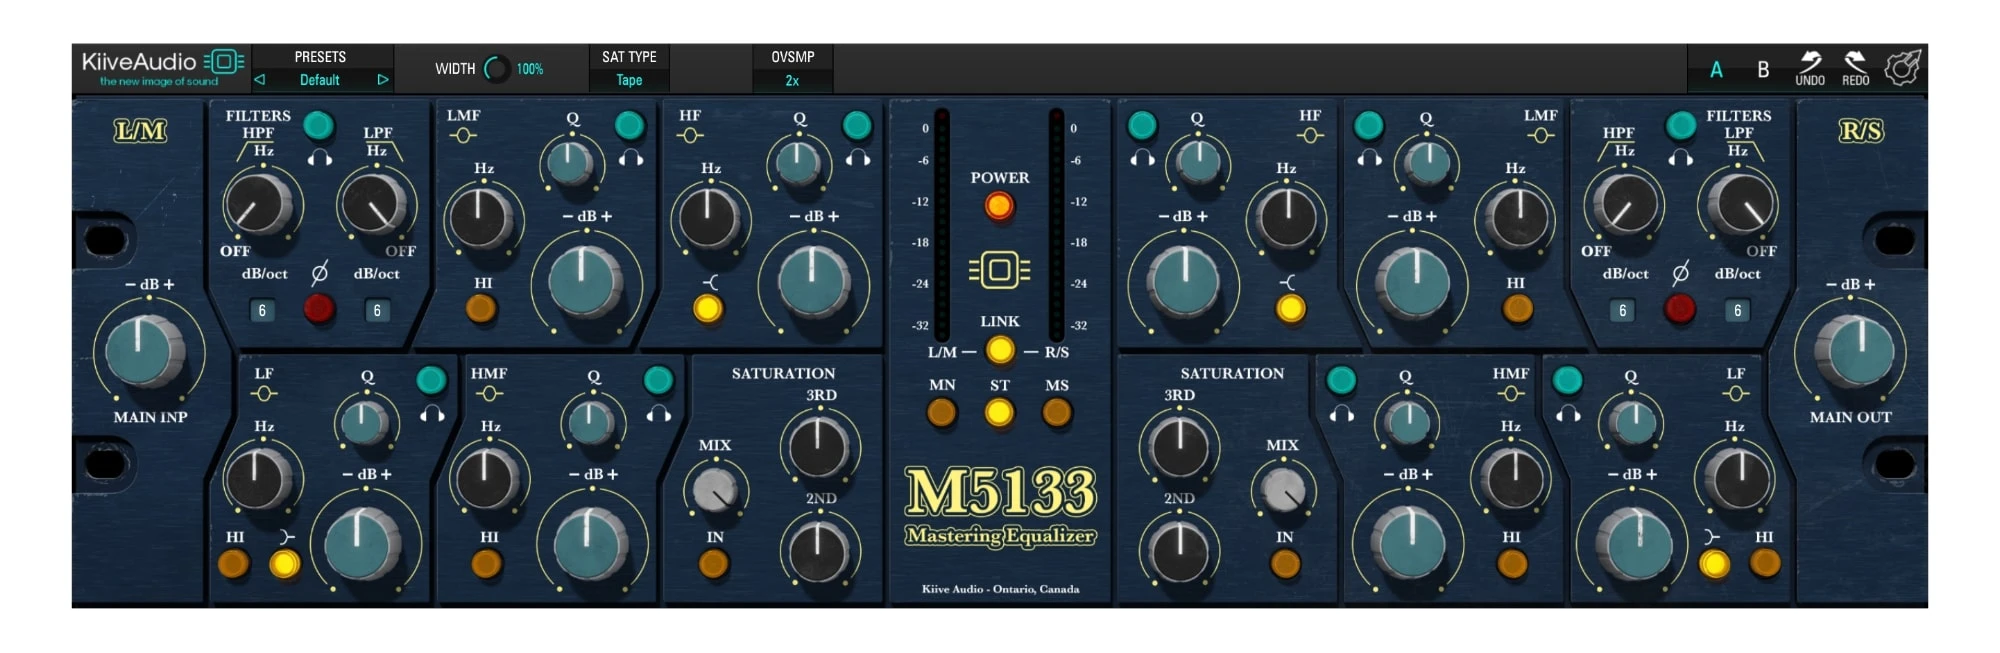2000x653 pixels.
Task: Click the REDO label
Action: [1856, 81]
